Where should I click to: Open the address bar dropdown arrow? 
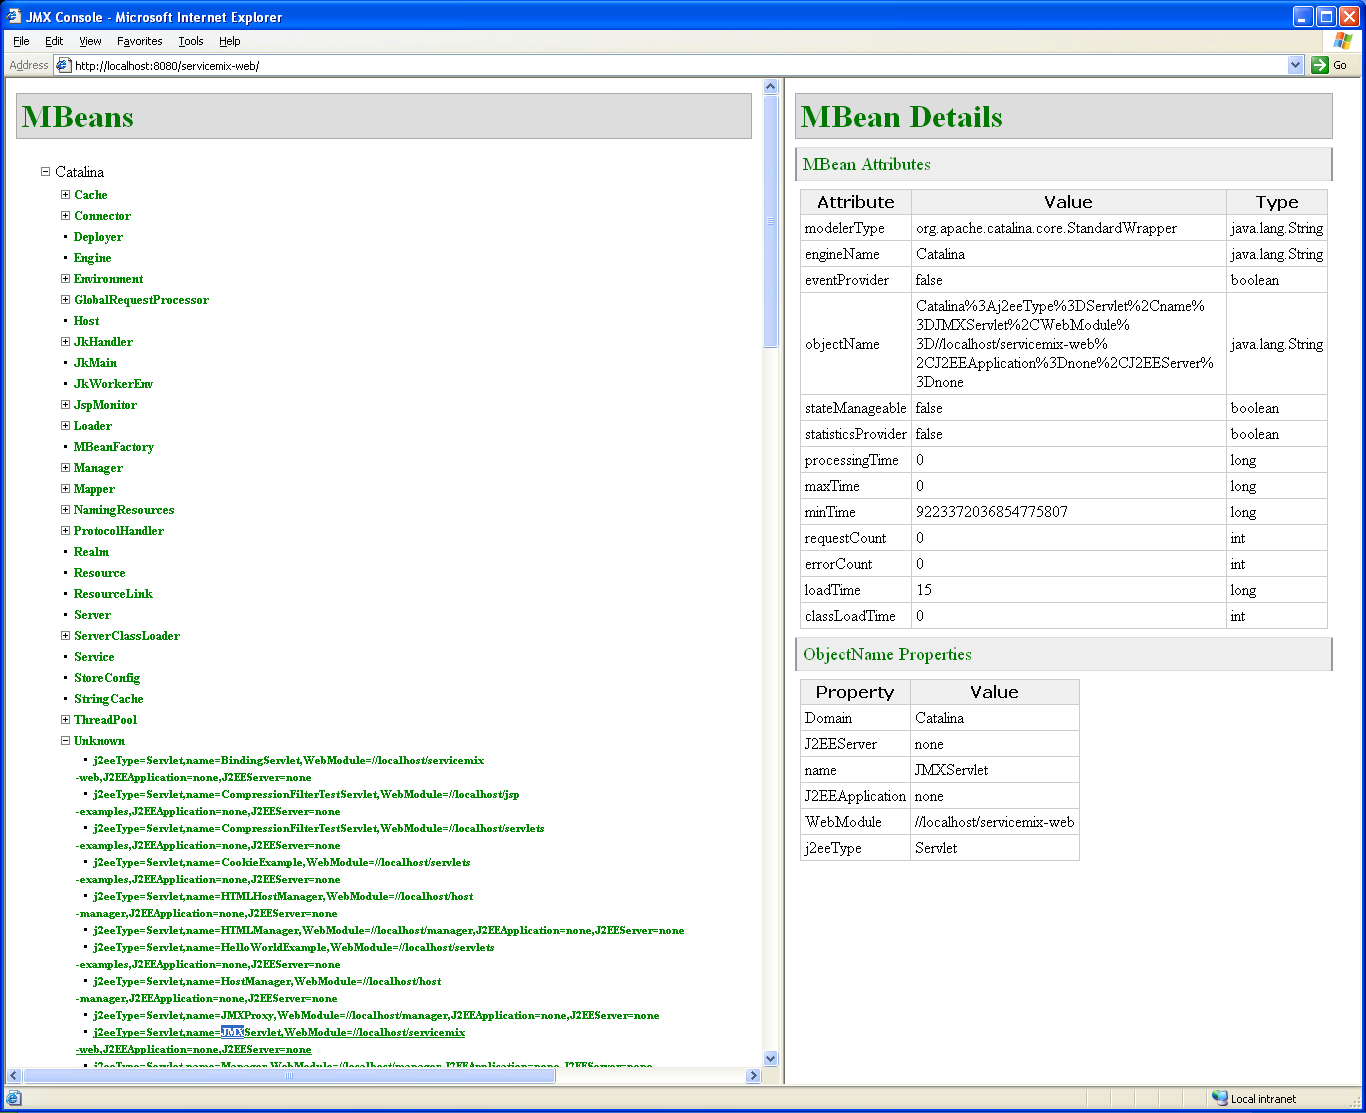click(1296, 65)
